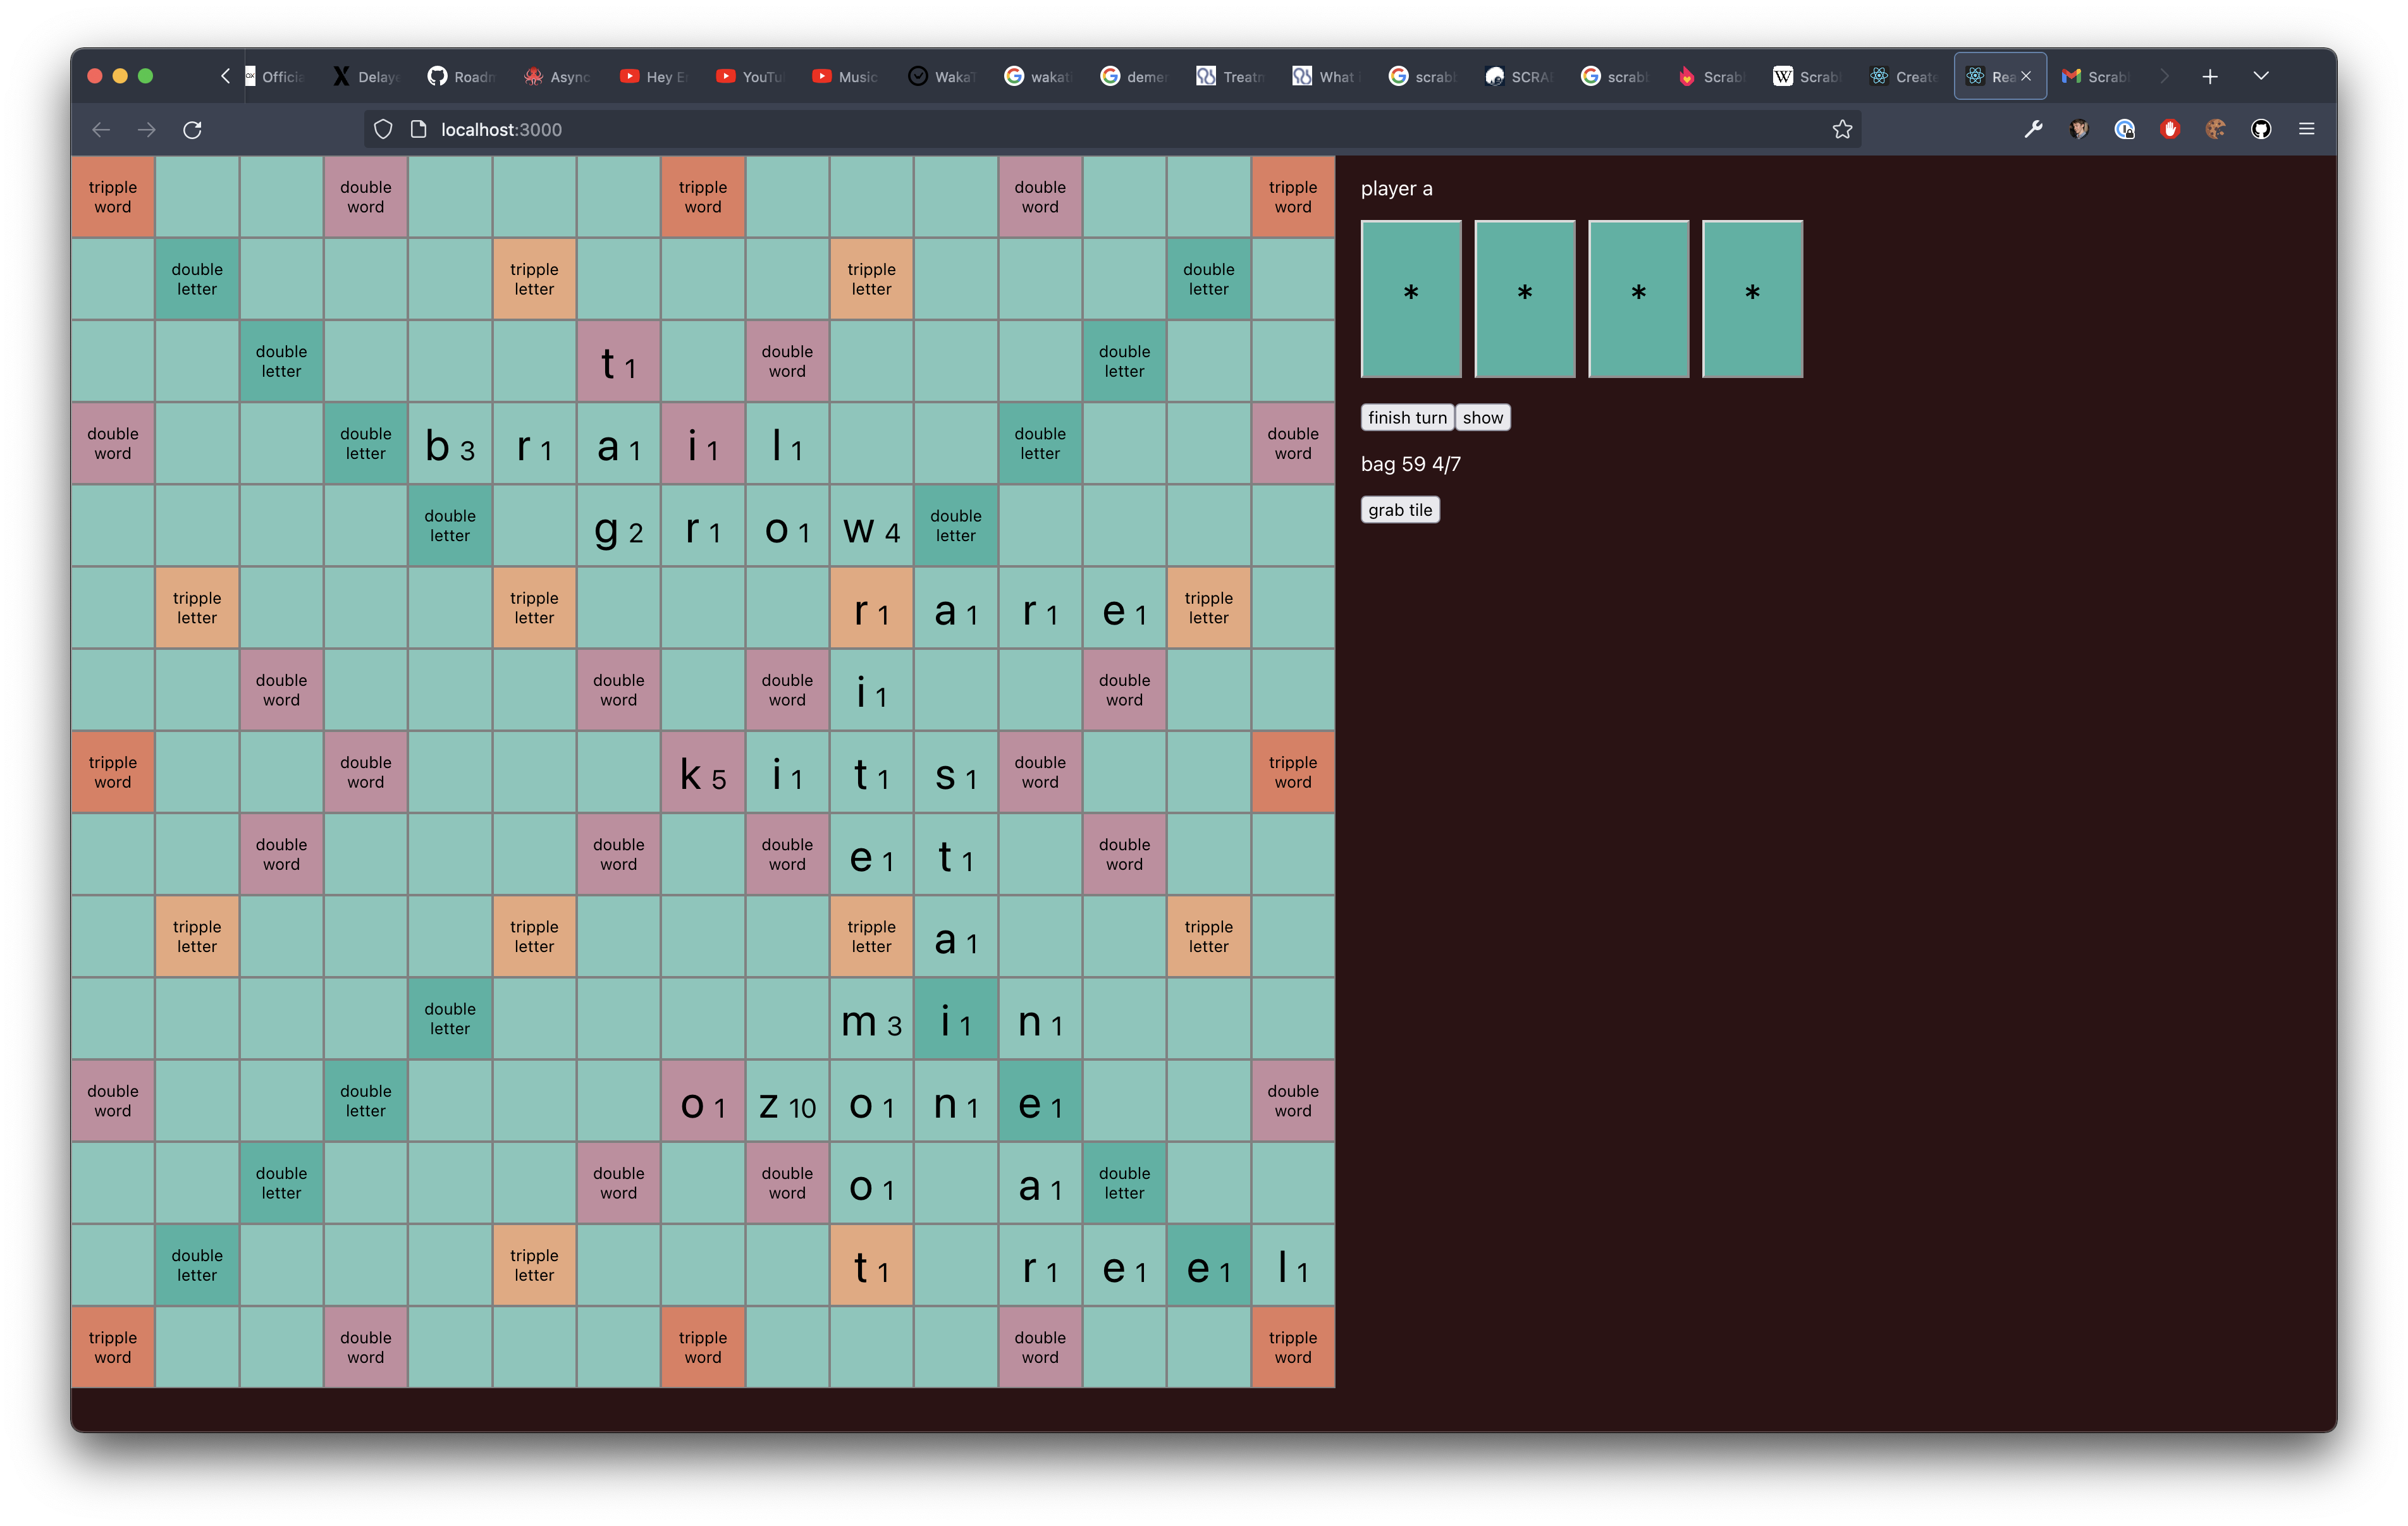Image resolution: width=2408 pixels, height=1526 pixels.
Task: Open the wrench customization icon in toolbar
Action: (x=2035, y=129)
